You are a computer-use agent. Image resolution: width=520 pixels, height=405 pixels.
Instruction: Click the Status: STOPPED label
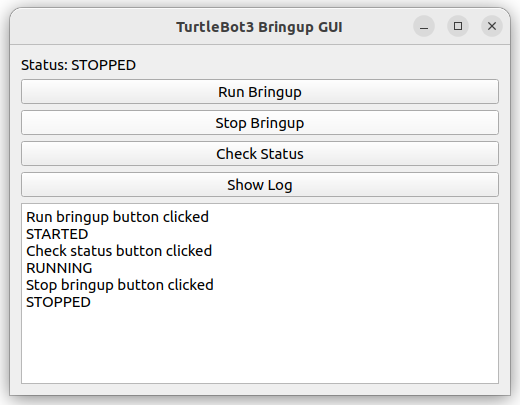(x=78, y=65)
